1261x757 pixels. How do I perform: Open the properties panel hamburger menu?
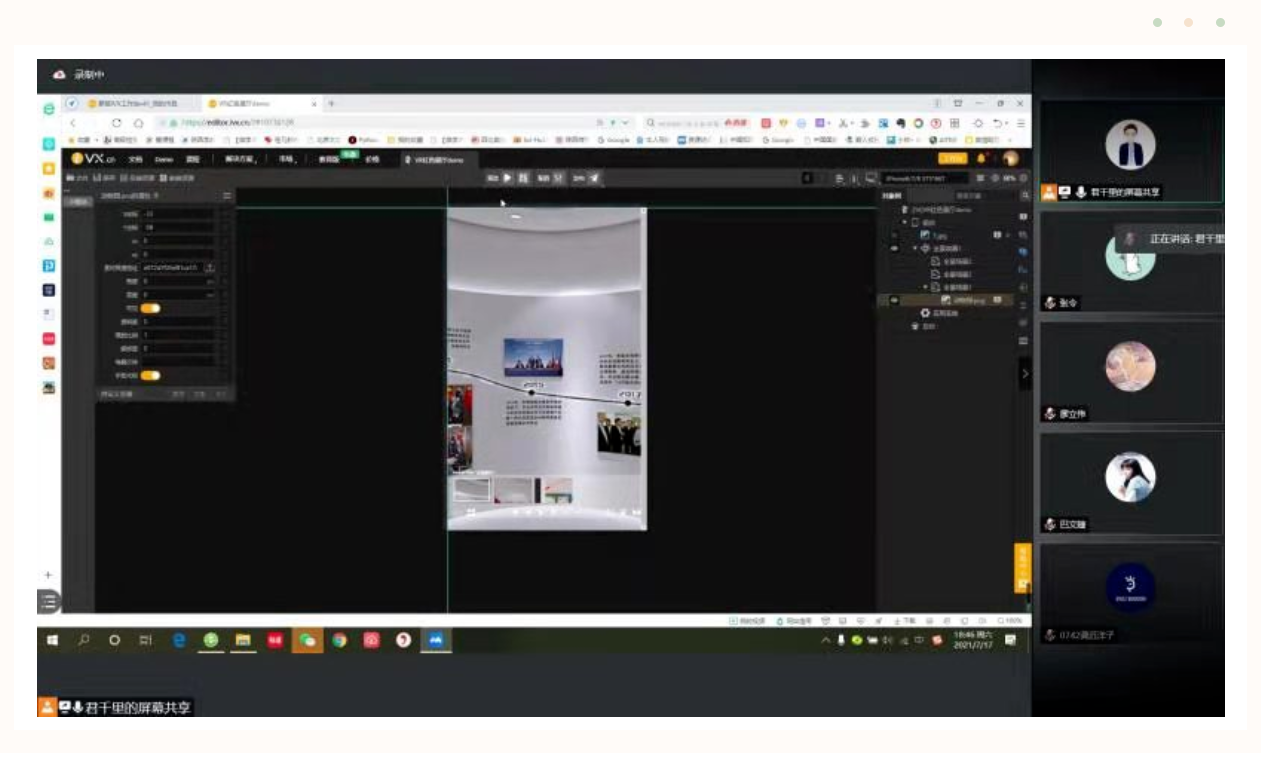pyautogui.click(x=227, y=196)
